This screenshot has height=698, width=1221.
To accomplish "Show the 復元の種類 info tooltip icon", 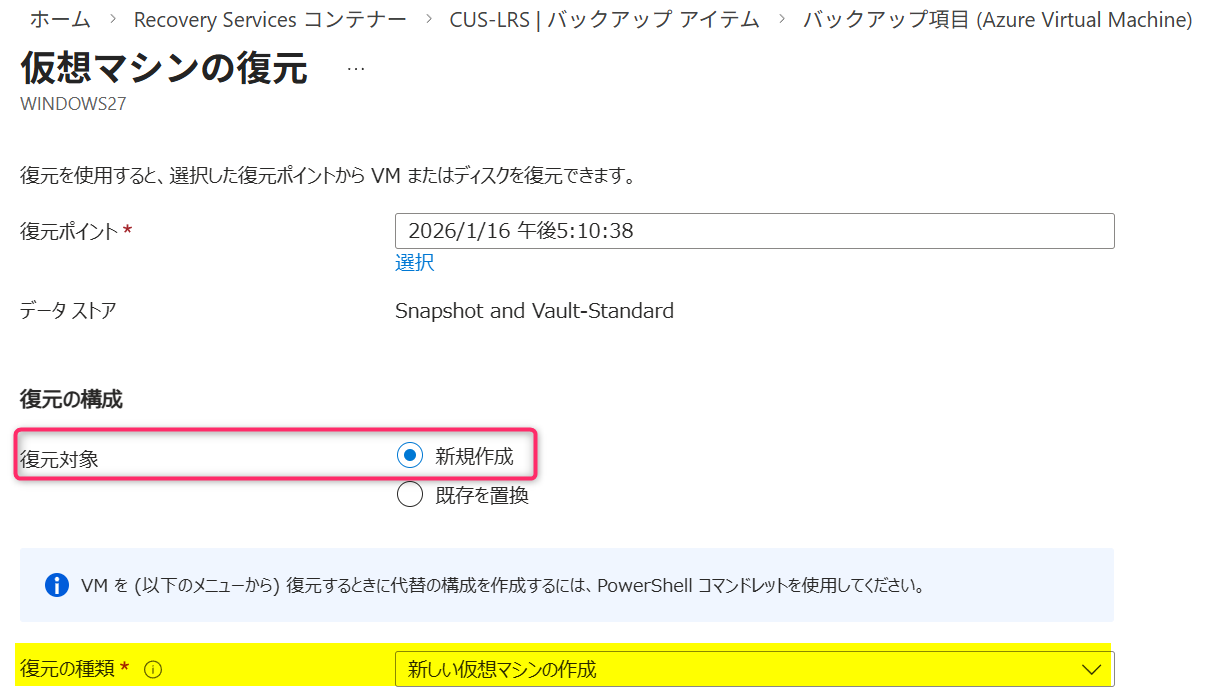I will pyautogui.click(x=153, y=670).
